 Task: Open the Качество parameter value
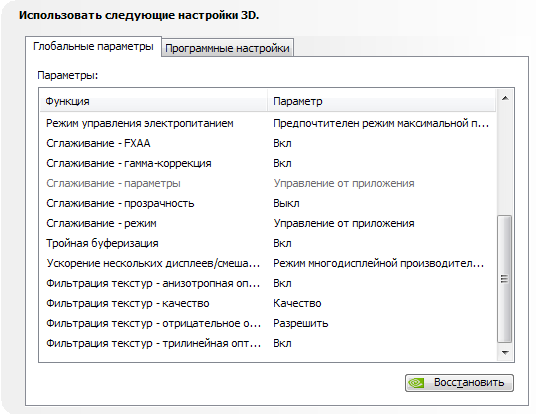pos(297,303)
